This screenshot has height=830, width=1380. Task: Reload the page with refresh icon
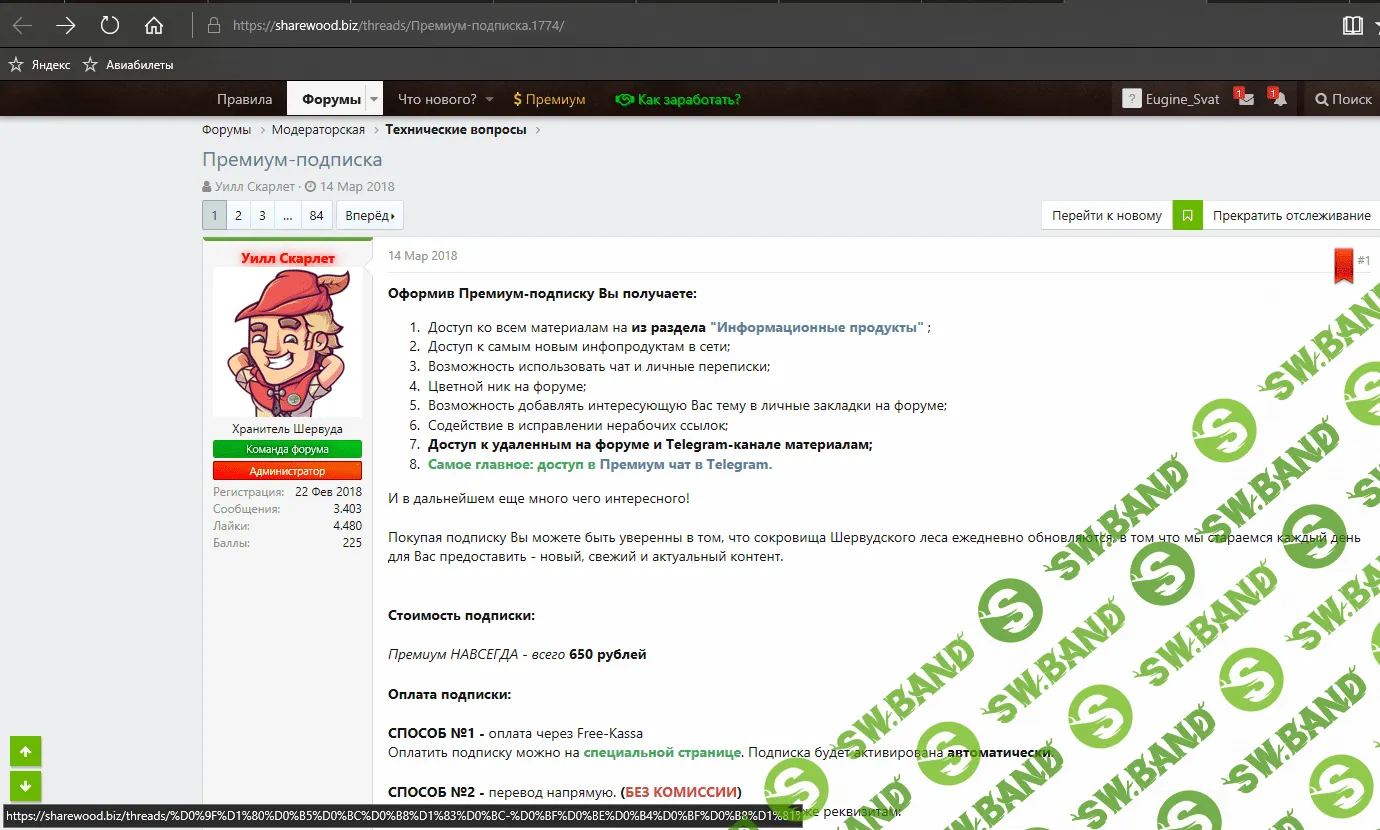(110, 26)
